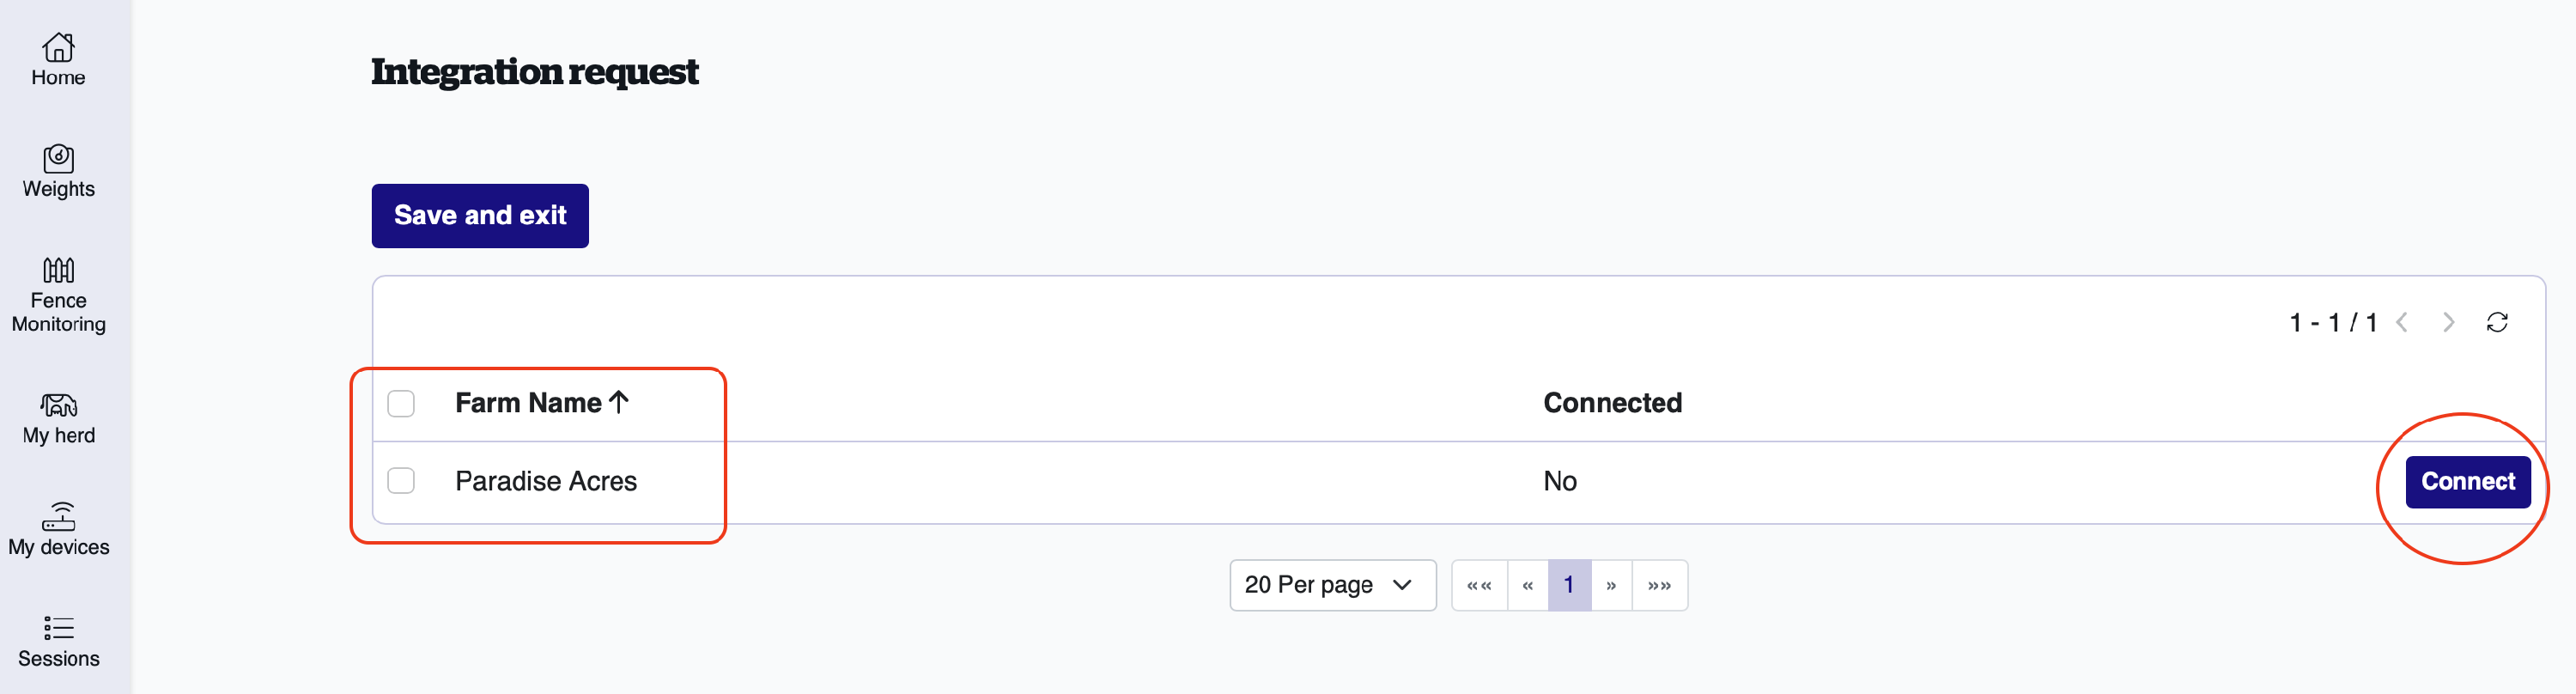2576x694 pixels.
Task: Open the Weights scale icon
Action: tap(58, 158)
